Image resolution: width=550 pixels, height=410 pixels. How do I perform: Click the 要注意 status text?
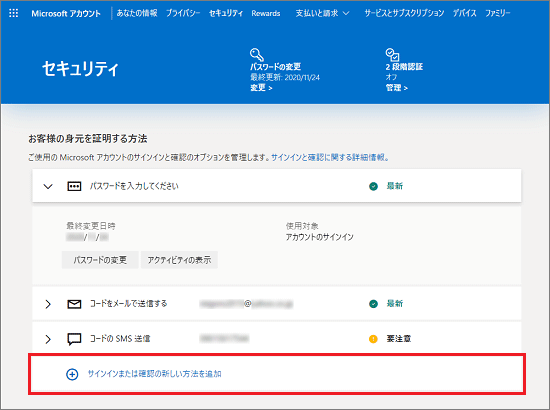(x=398, y=339)
